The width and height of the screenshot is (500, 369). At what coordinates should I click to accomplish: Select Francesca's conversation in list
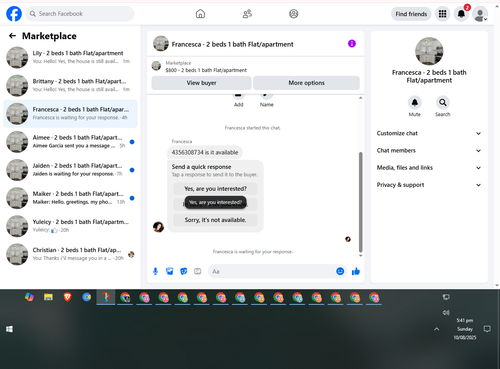tap(70, 114)
